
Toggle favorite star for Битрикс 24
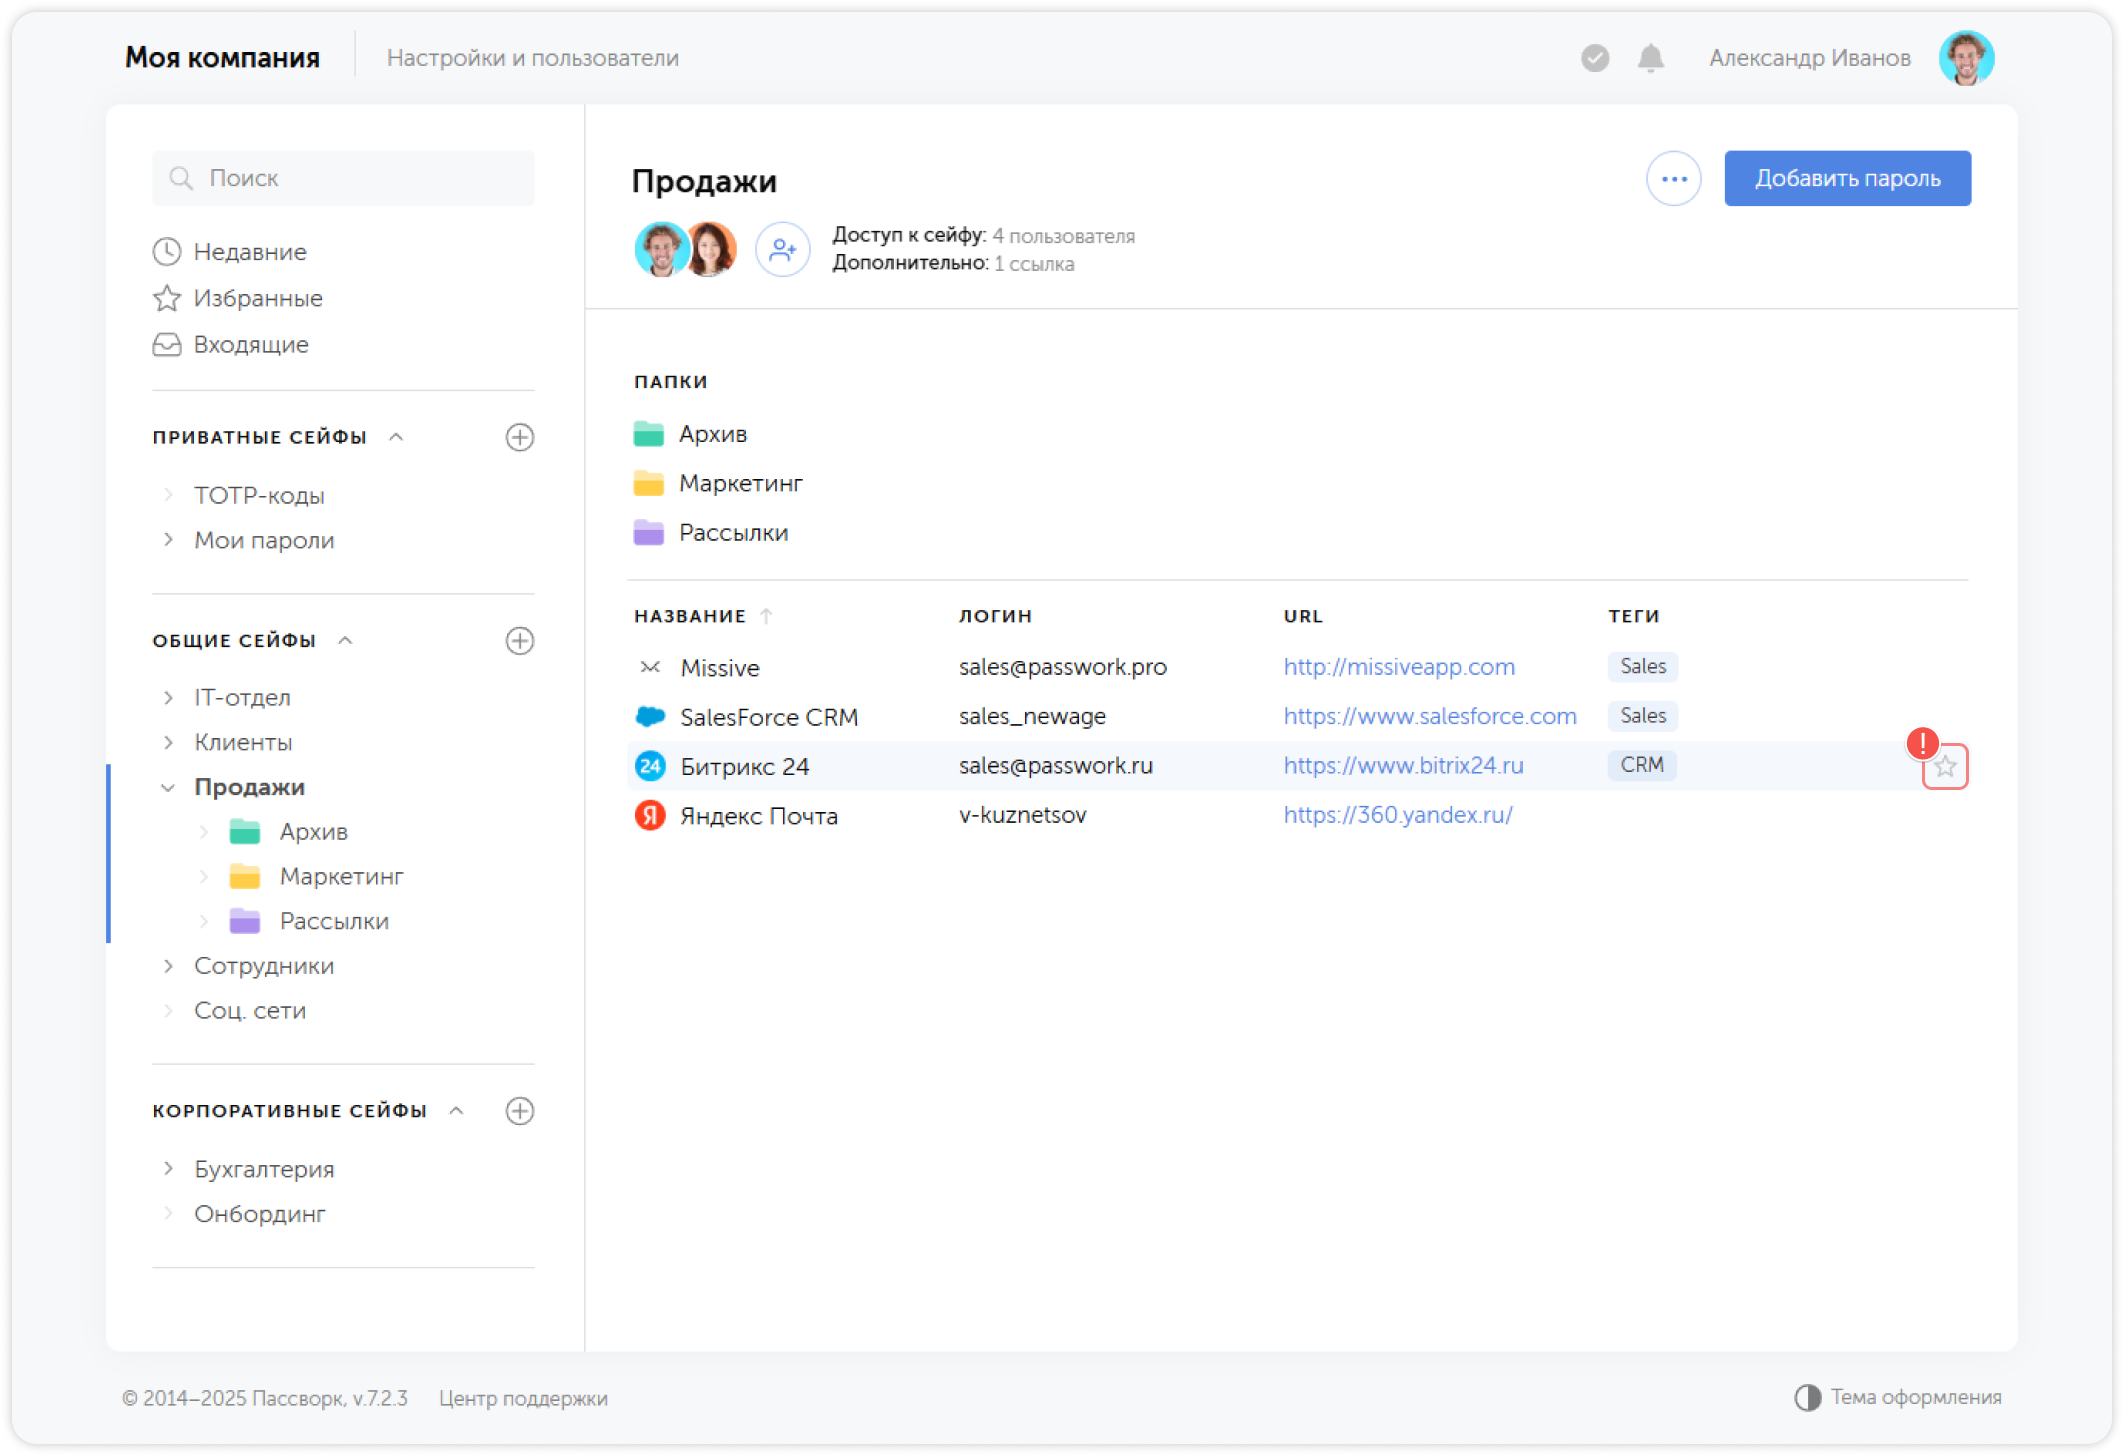(1944, 767)
